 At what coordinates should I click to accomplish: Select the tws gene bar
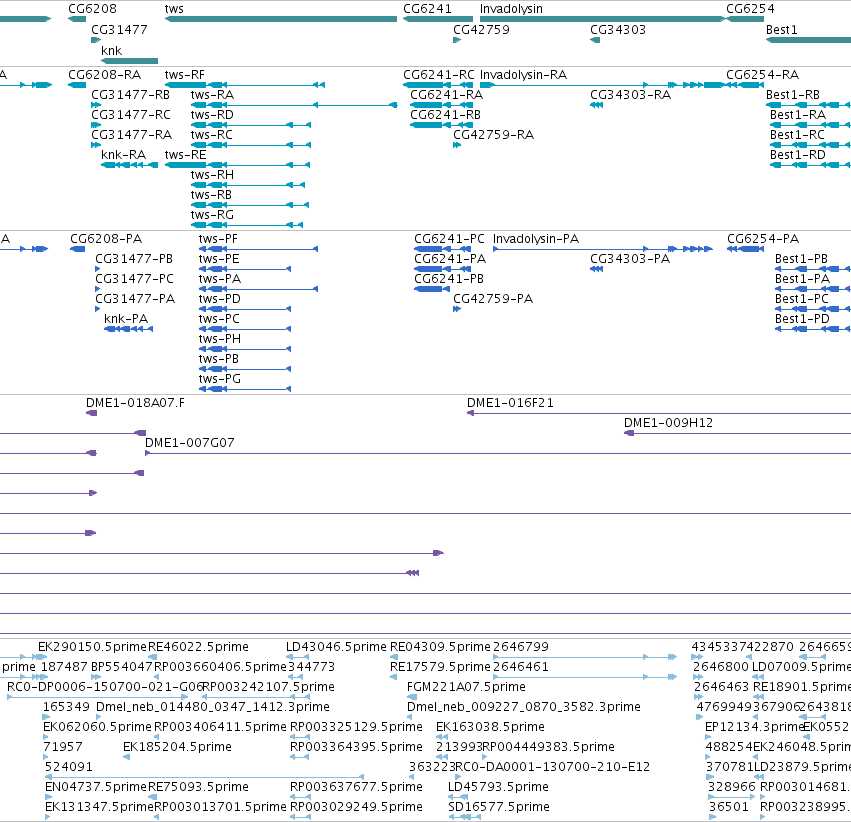click(x=281, y=19)
